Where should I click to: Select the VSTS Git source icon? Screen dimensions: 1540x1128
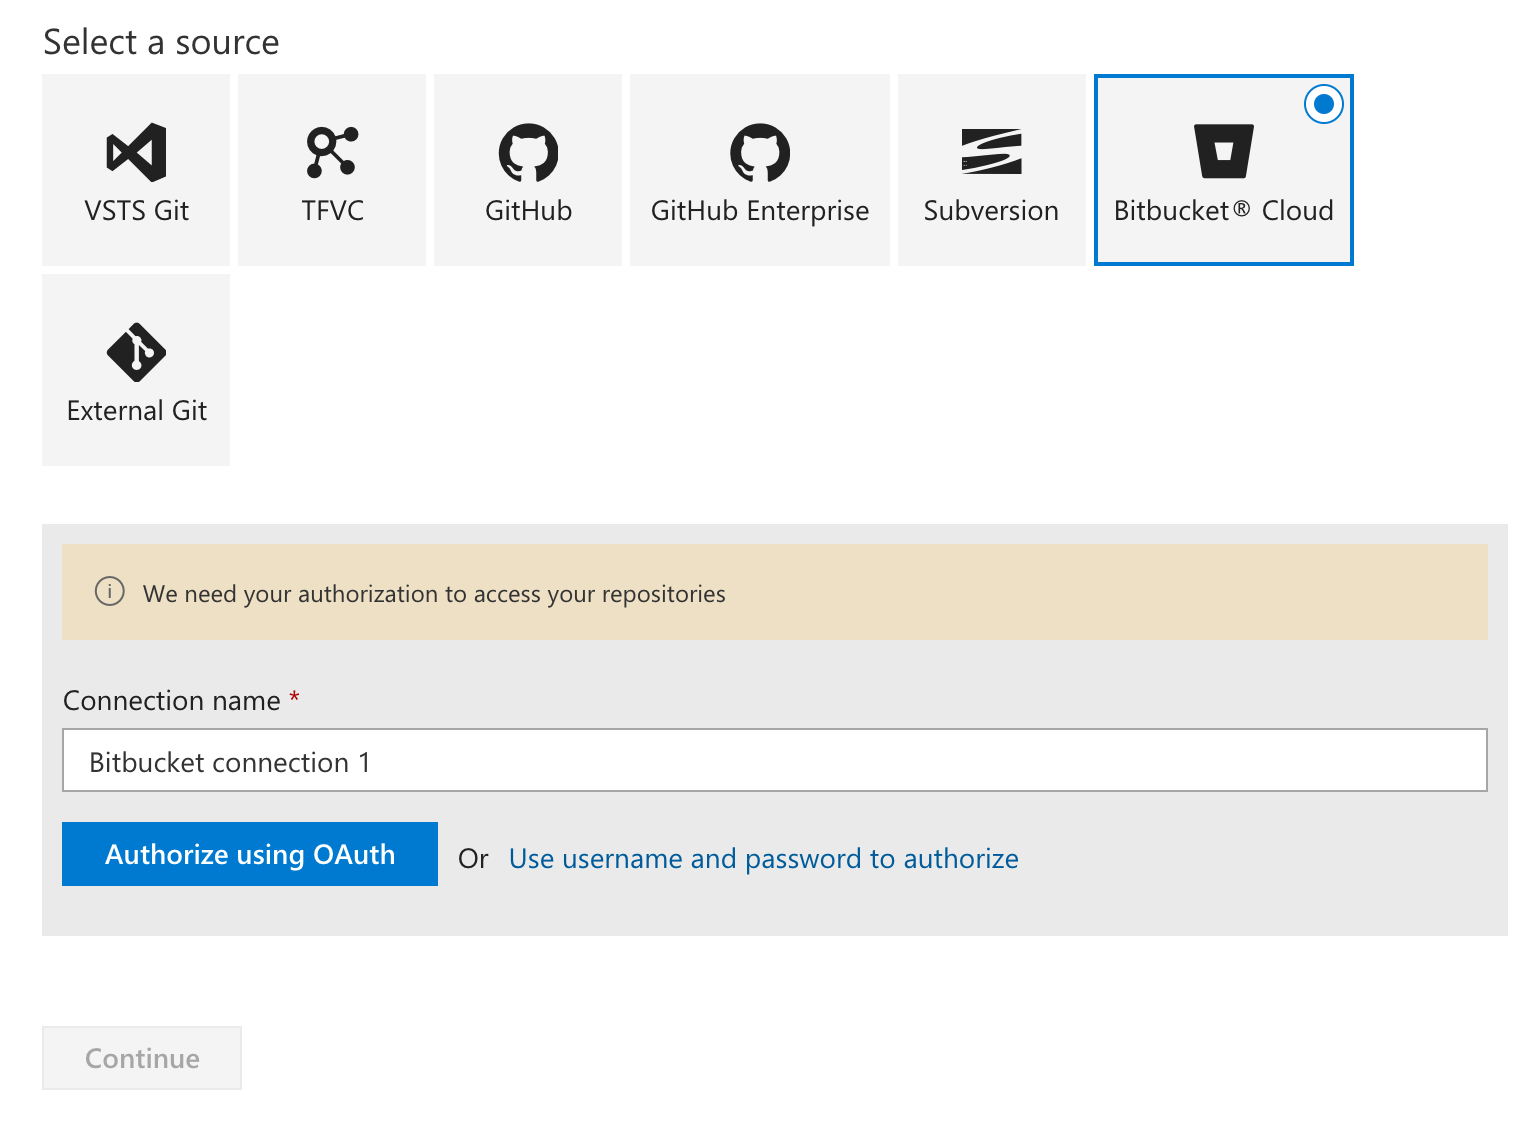(136, 152)
